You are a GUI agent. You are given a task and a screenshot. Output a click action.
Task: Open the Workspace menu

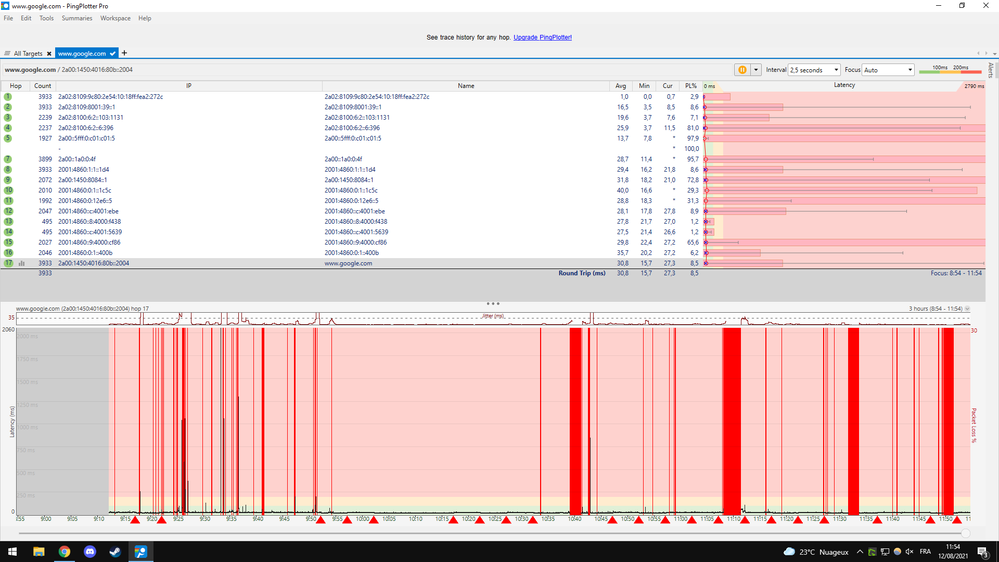click(x=115, y=18)
